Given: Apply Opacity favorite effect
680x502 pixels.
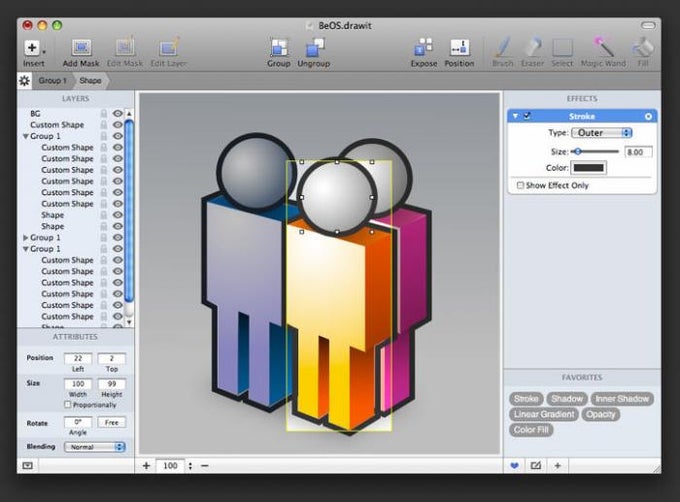Looking at the screenshot, I should pyautogui.click(x=601, y=414).
